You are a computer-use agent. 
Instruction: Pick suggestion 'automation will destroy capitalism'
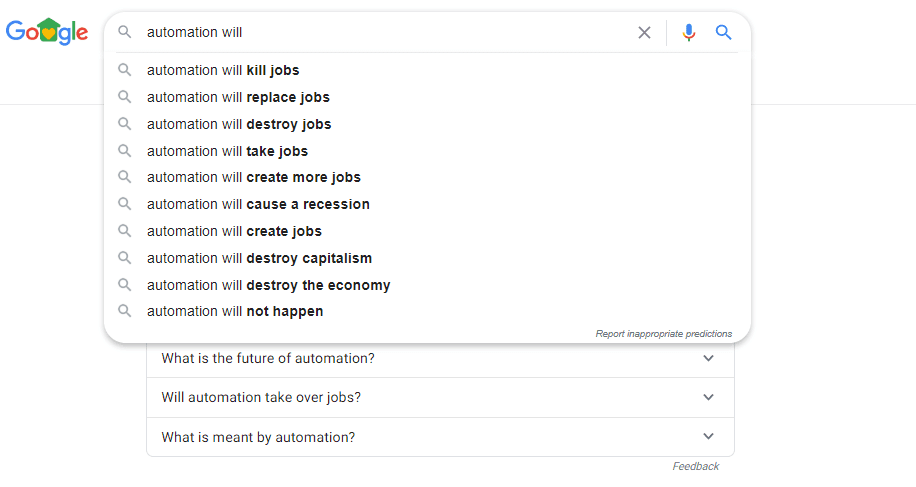tap(259, 258)
